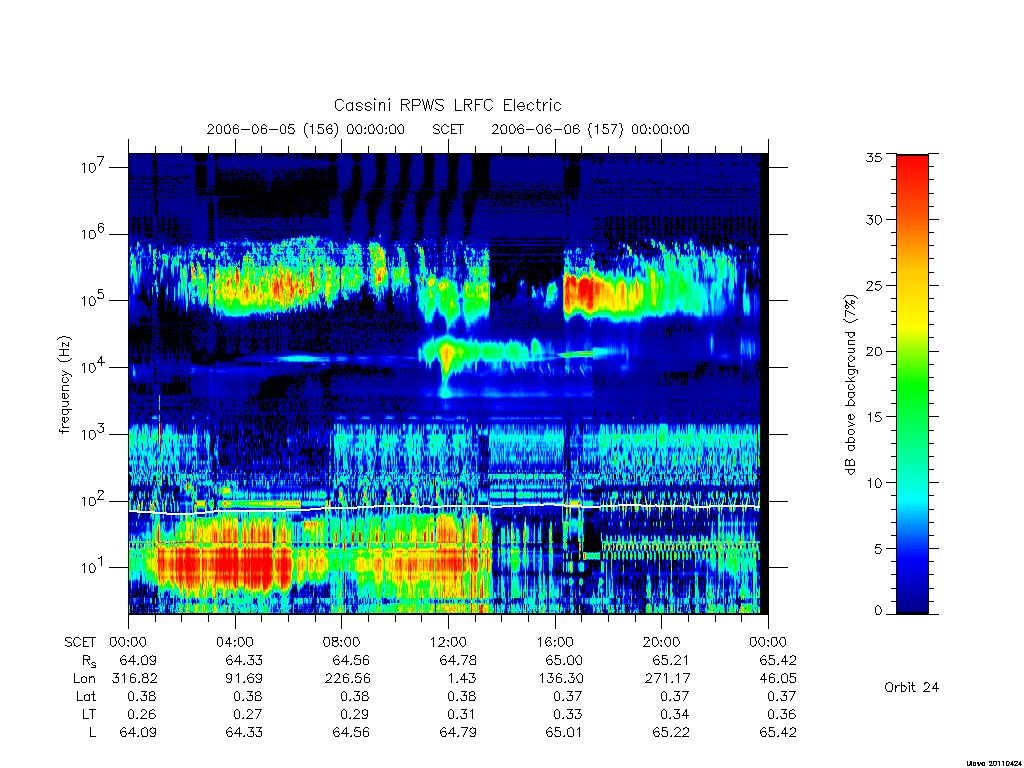Image resolution: width=1024 pixels, height=768 pixels.
Task: Click the plot title 'Cassini RPWS LRFC Electric'
Action: coord(447,105)
